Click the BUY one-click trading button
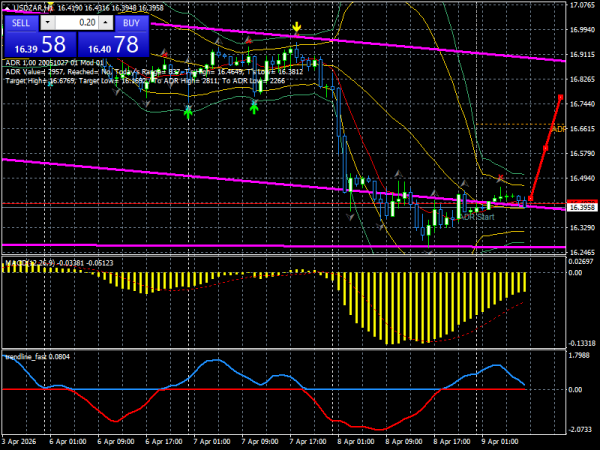This screenshot has height=450, width=600. (x=131, y=23)
